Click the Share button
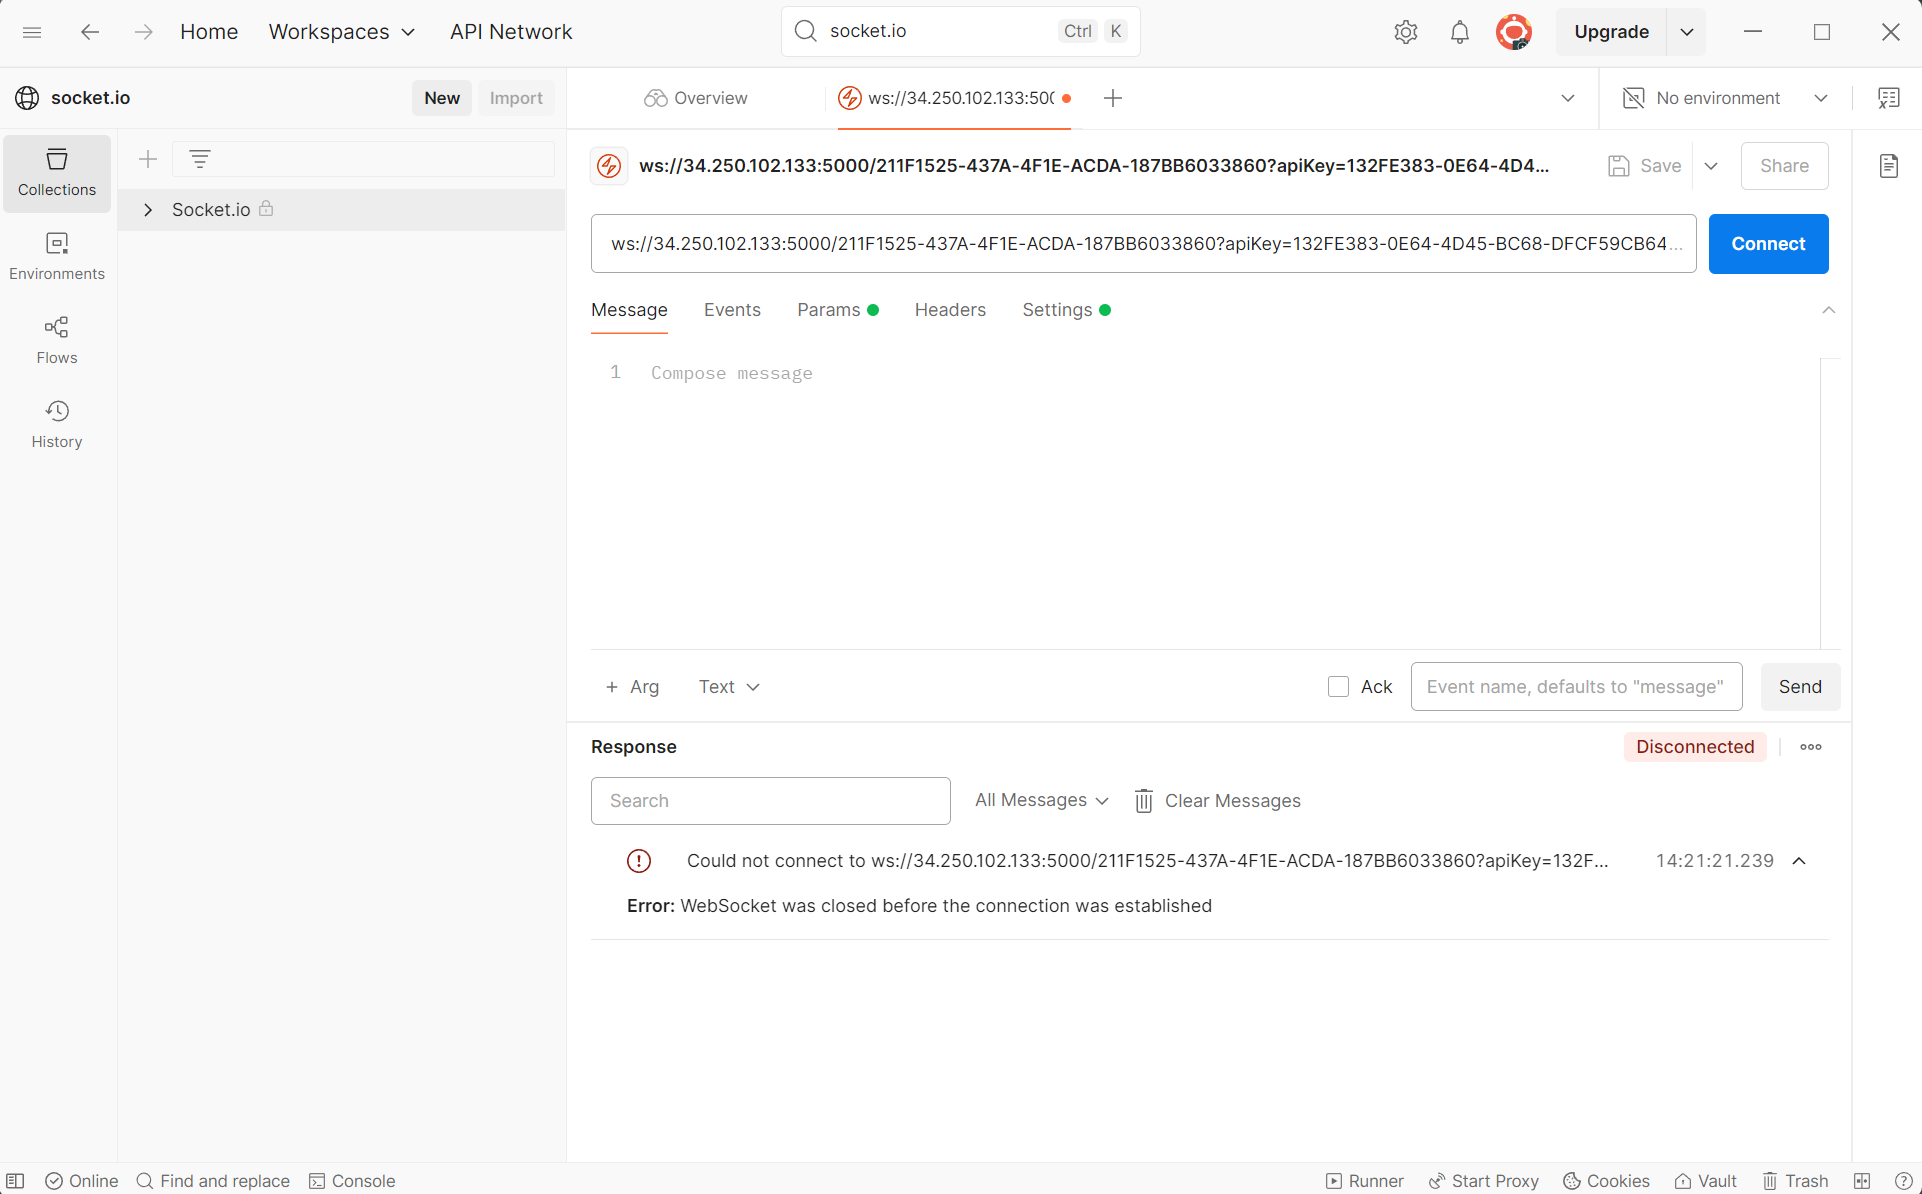Screen dimensions: 1922x1194 pos(1784,166)
